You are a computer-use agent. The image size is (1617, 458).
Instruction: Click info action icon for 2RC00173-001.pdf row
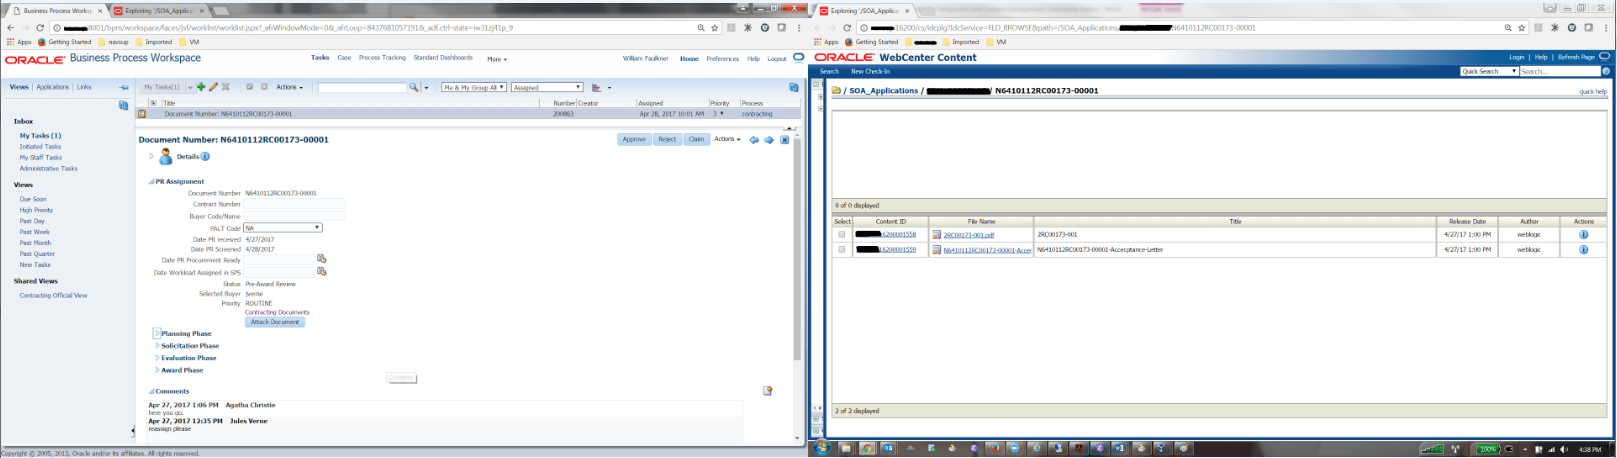[1583, 235]
